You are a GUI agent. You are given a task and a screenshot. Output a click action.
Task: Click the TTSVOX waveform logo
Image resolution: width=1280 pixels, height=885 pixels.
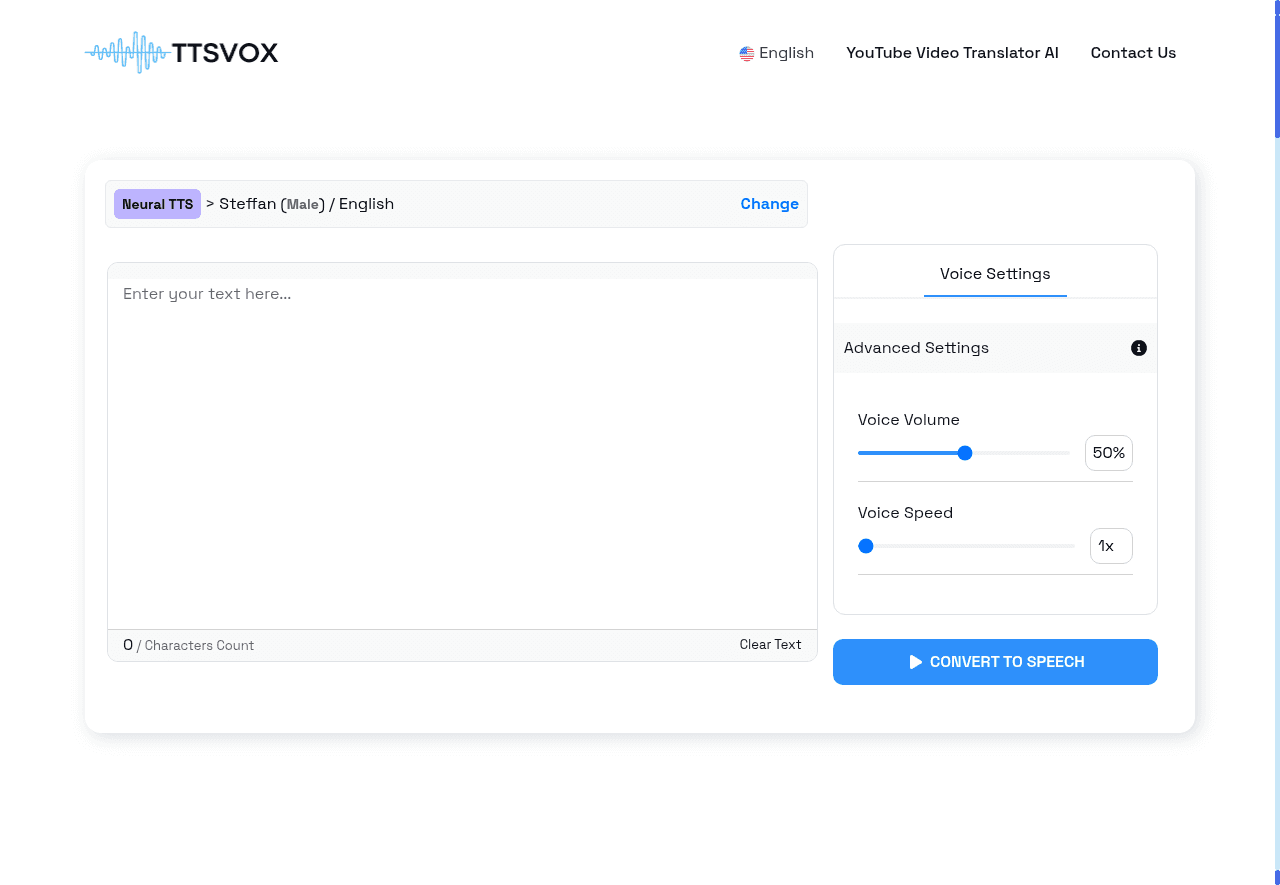tap(125, 52)
